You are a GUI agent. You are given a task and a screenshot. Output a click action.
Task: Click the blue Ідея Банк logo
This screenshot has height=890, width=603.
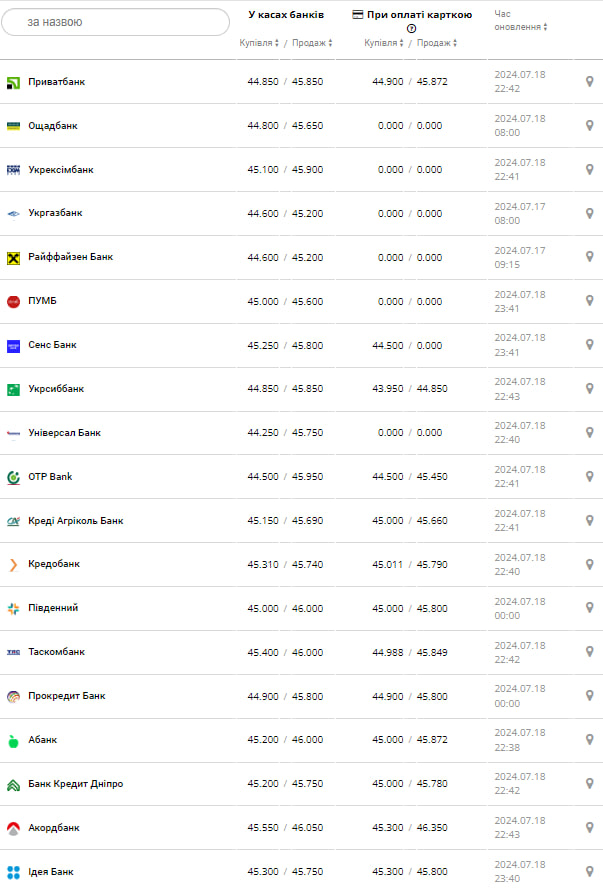point(13,872)
